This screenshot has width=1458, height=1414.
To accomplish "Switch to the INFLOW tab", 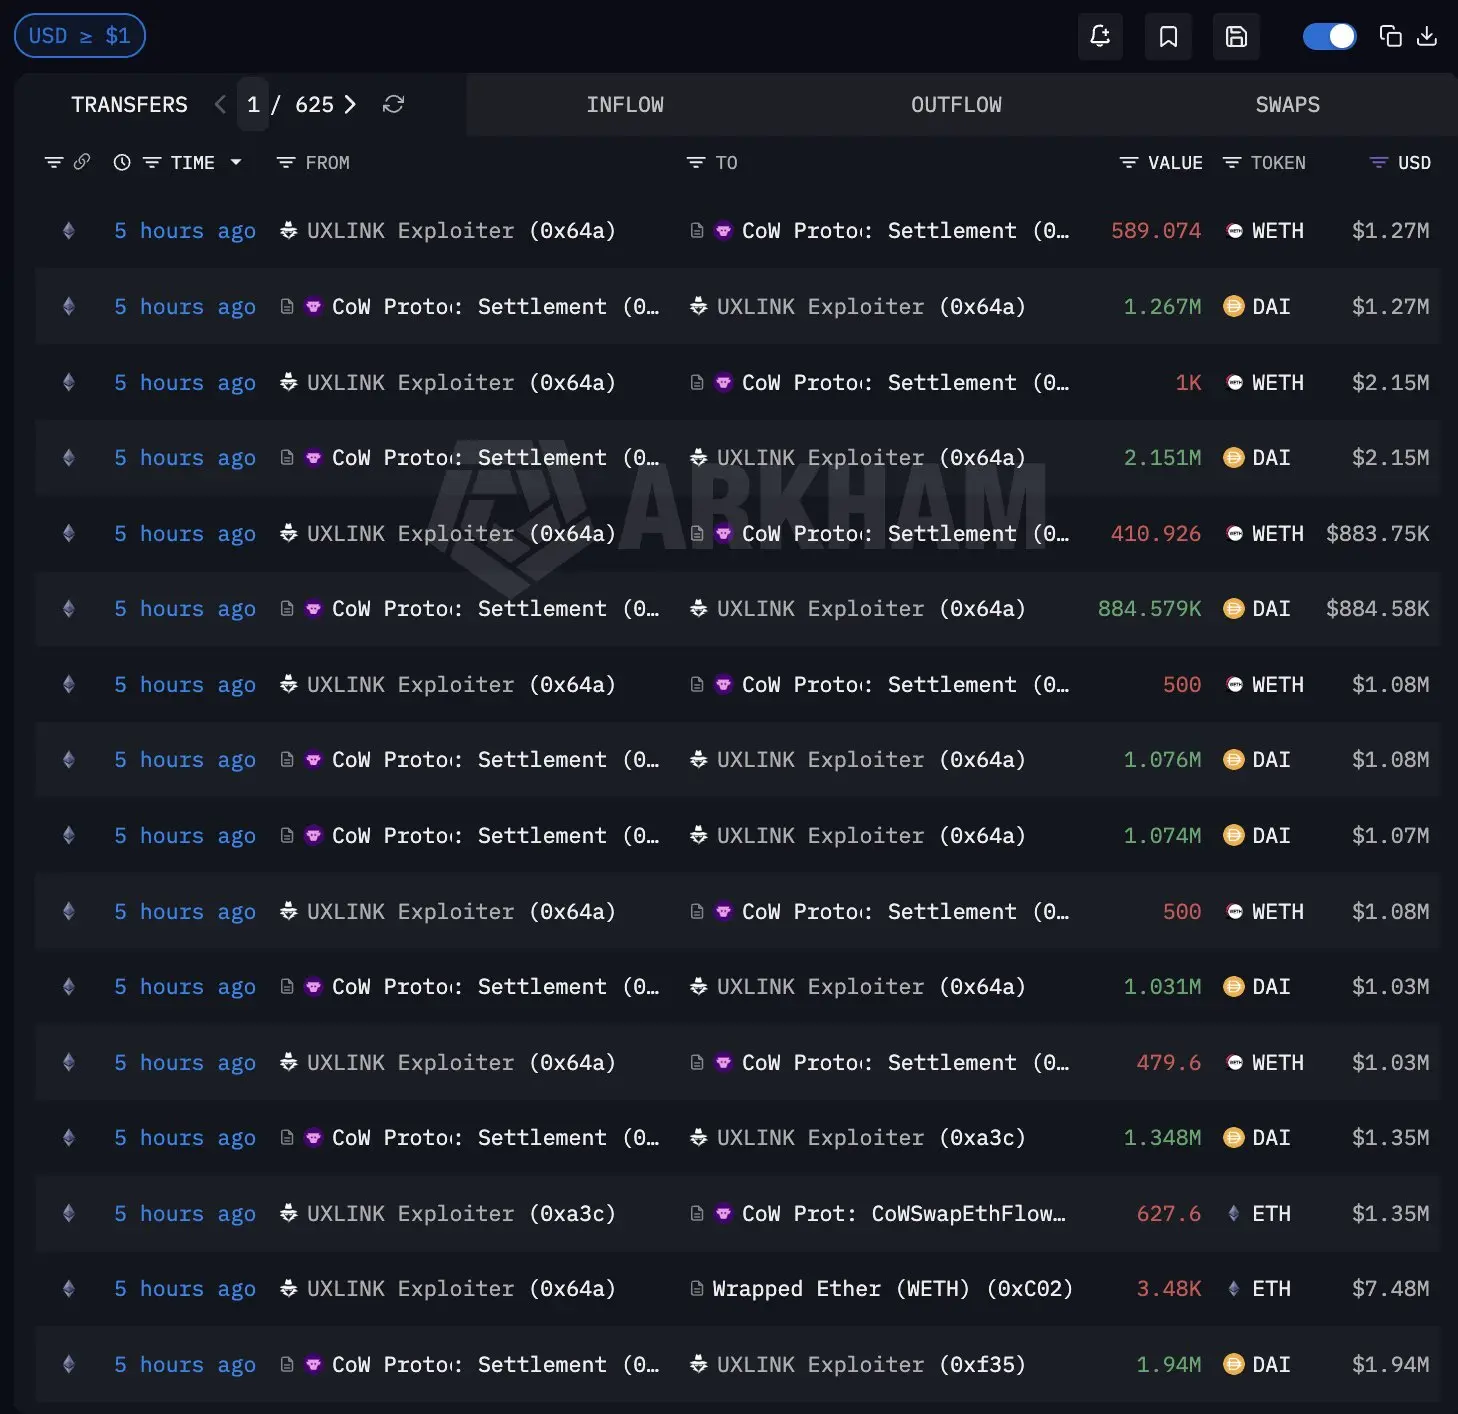I will click(625, 105).
